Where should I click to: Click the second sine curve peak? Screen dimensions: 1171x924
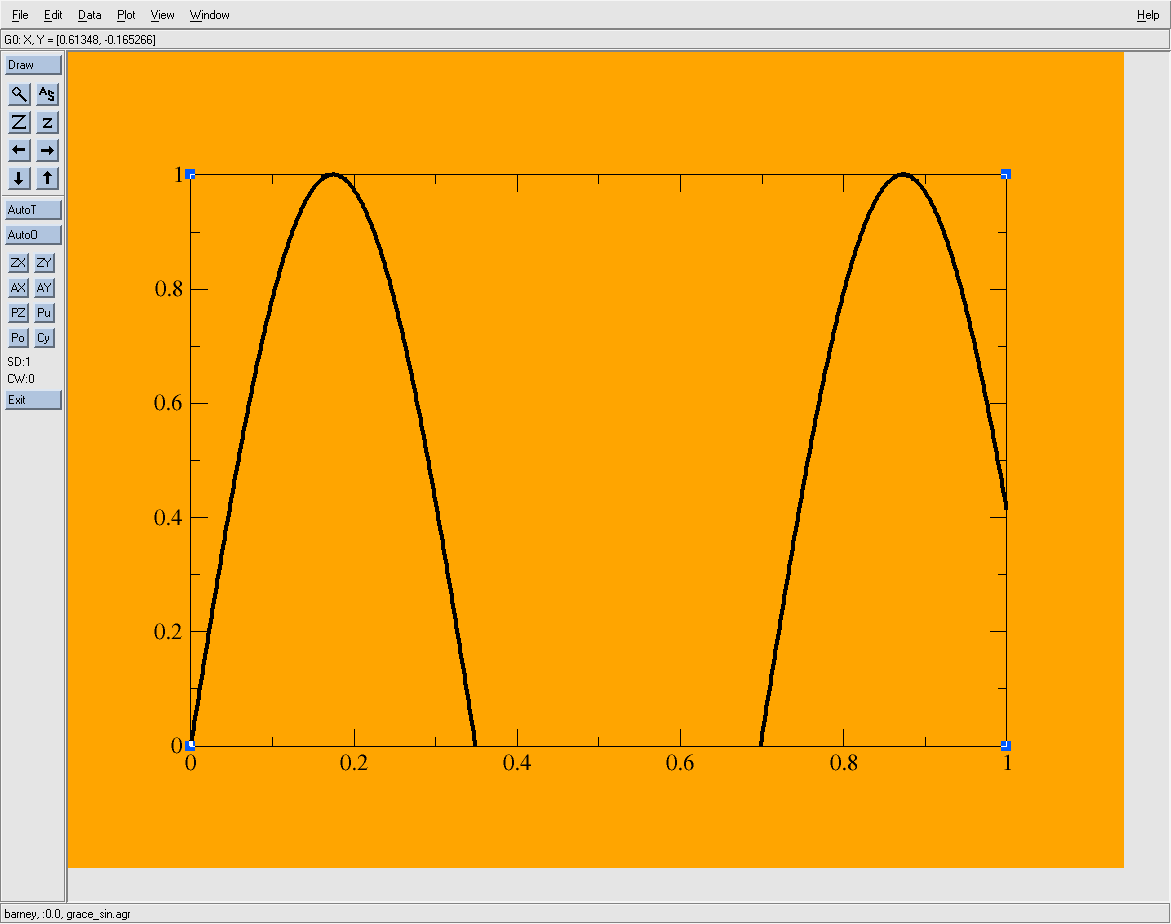(904, 175)
